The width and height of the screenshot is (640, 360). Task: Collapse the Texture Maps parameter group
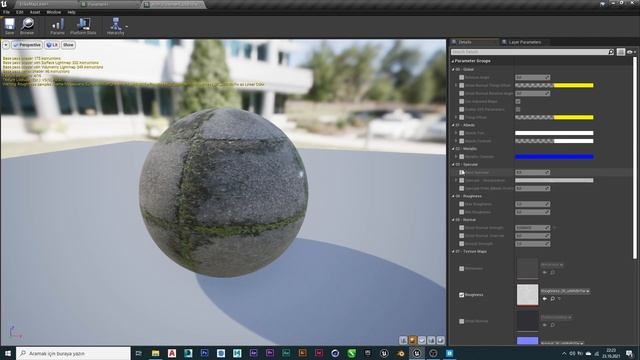coord(453,252)
